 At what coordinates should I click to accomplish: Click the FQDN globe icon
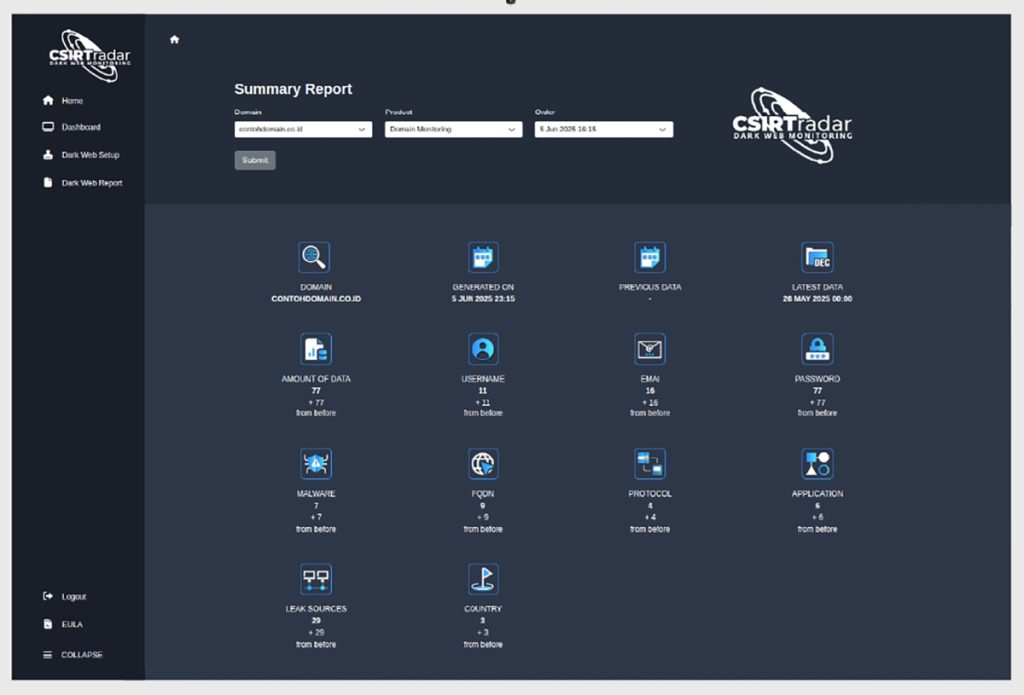pyautogui.click(x=483, y=464)
